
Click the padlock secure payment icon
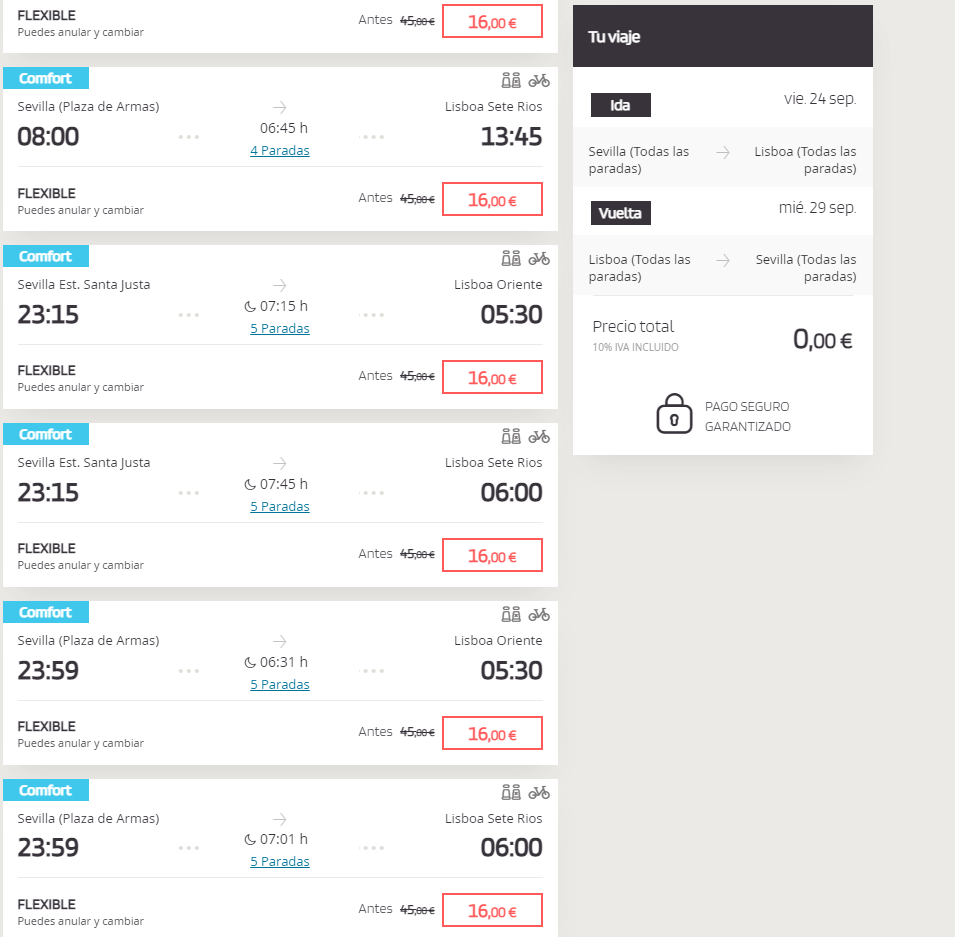pyautogui.click(x=674, y=414)
